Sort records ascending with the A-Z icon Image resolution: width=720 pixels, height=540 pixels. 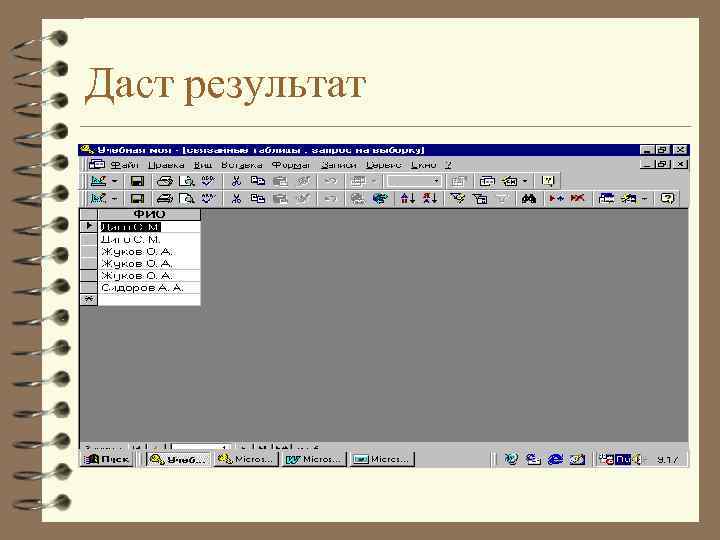[408, 198]
